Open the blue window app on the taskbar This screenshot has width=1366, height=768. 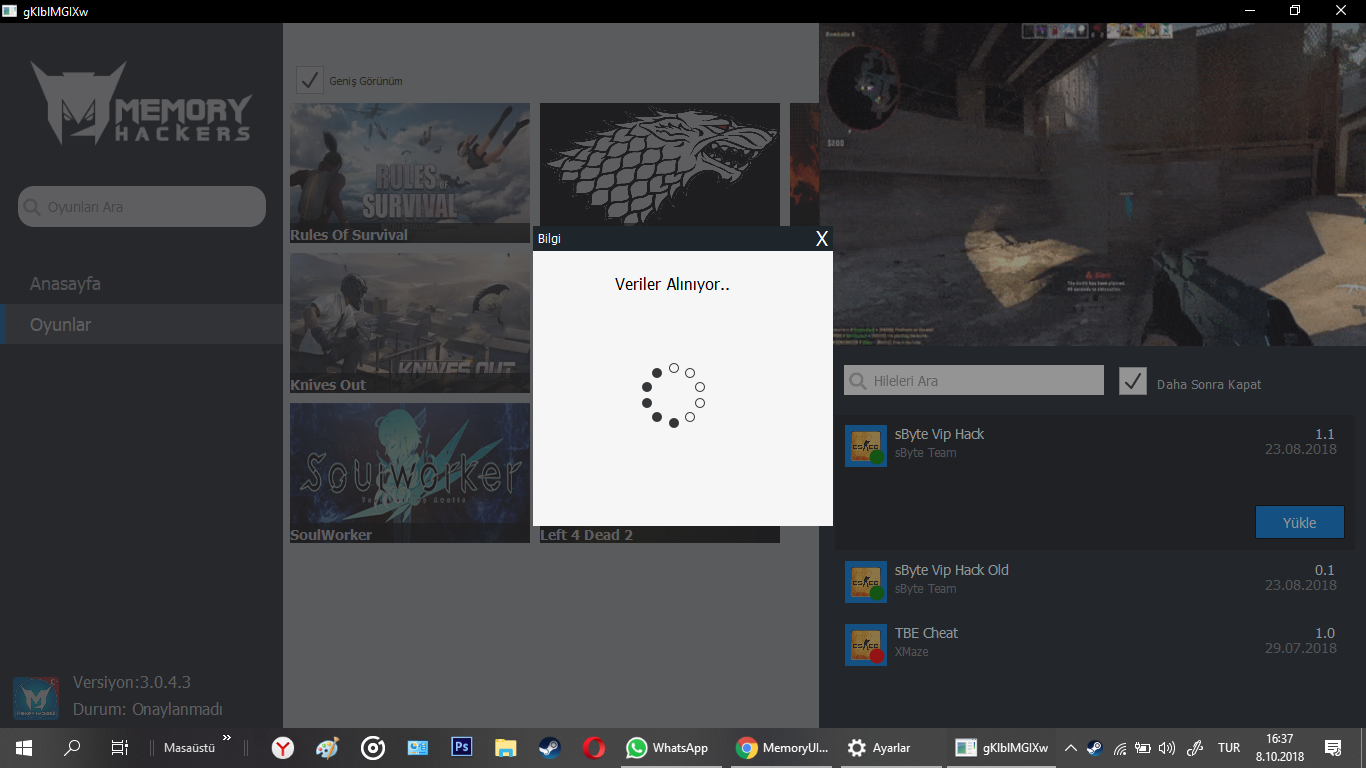pos(417,748)
